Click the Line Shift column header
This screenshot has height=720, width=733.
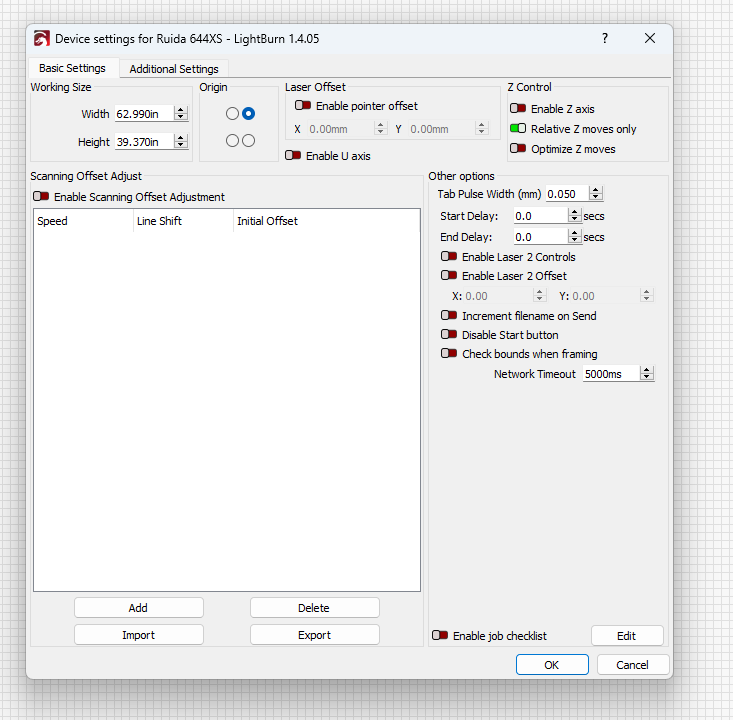point(183,221)
